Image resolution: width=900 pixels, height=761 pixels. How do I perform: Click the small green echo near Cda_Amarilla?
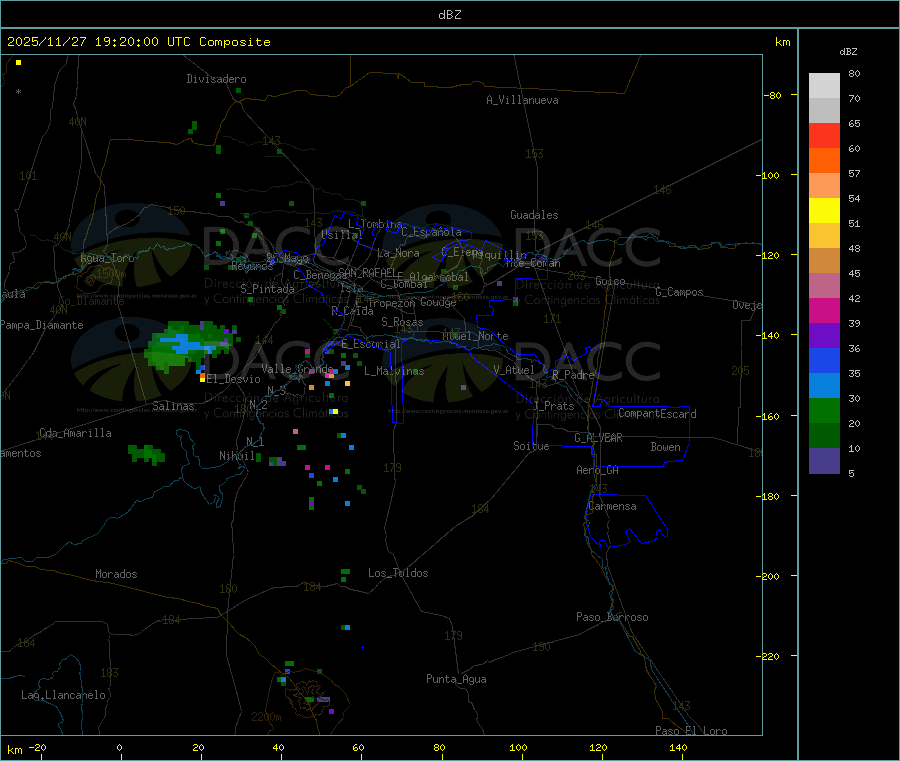(x=146, y=454)
